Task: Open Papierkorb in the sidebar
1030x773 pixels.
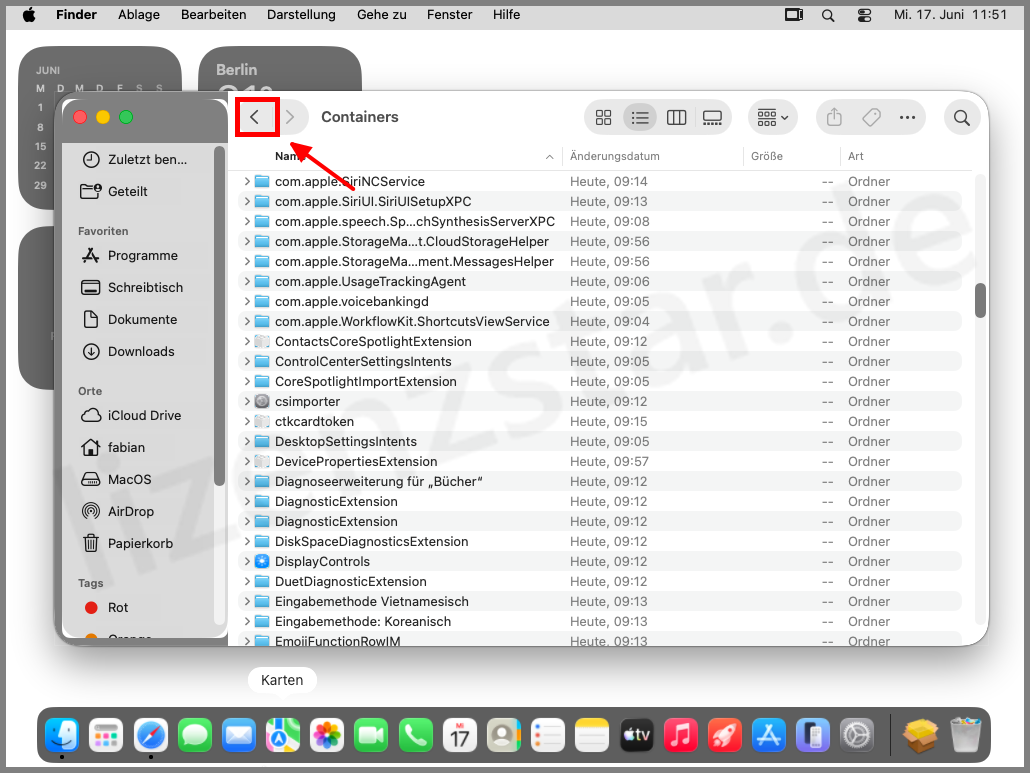Action: (x=127, y=543)
